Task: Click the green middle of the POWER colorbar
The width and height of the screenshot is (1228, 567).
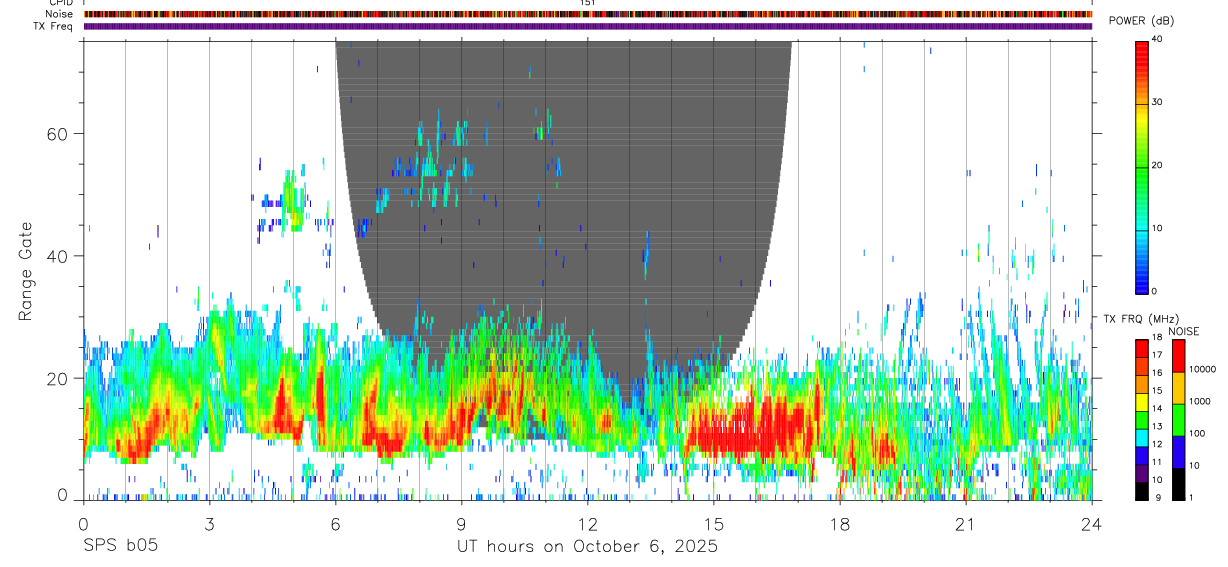Action: point(1141,170)
